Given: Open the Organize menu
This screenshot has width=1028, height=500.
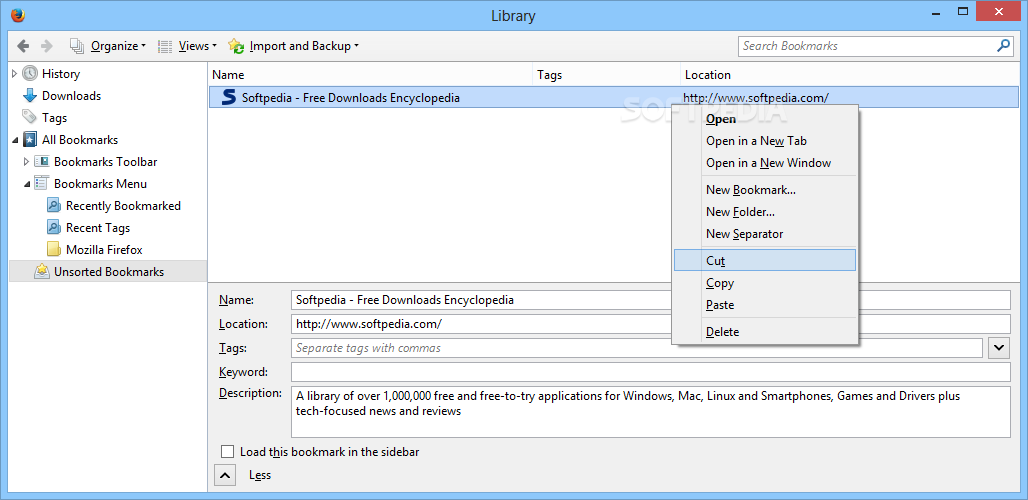Looking at the screenshot, I should 108,46.
